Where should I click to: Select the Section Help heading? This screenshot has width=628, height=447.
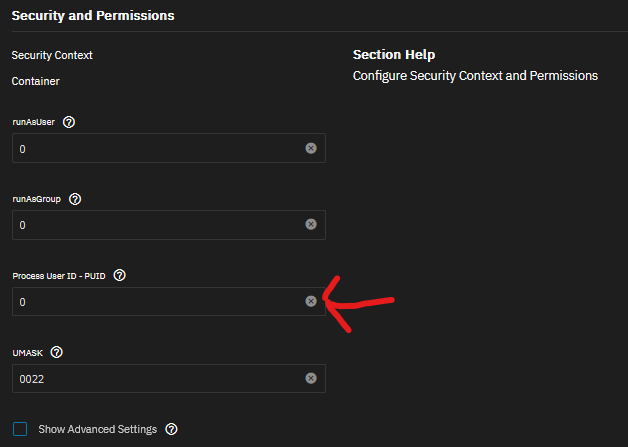(394, 55)
